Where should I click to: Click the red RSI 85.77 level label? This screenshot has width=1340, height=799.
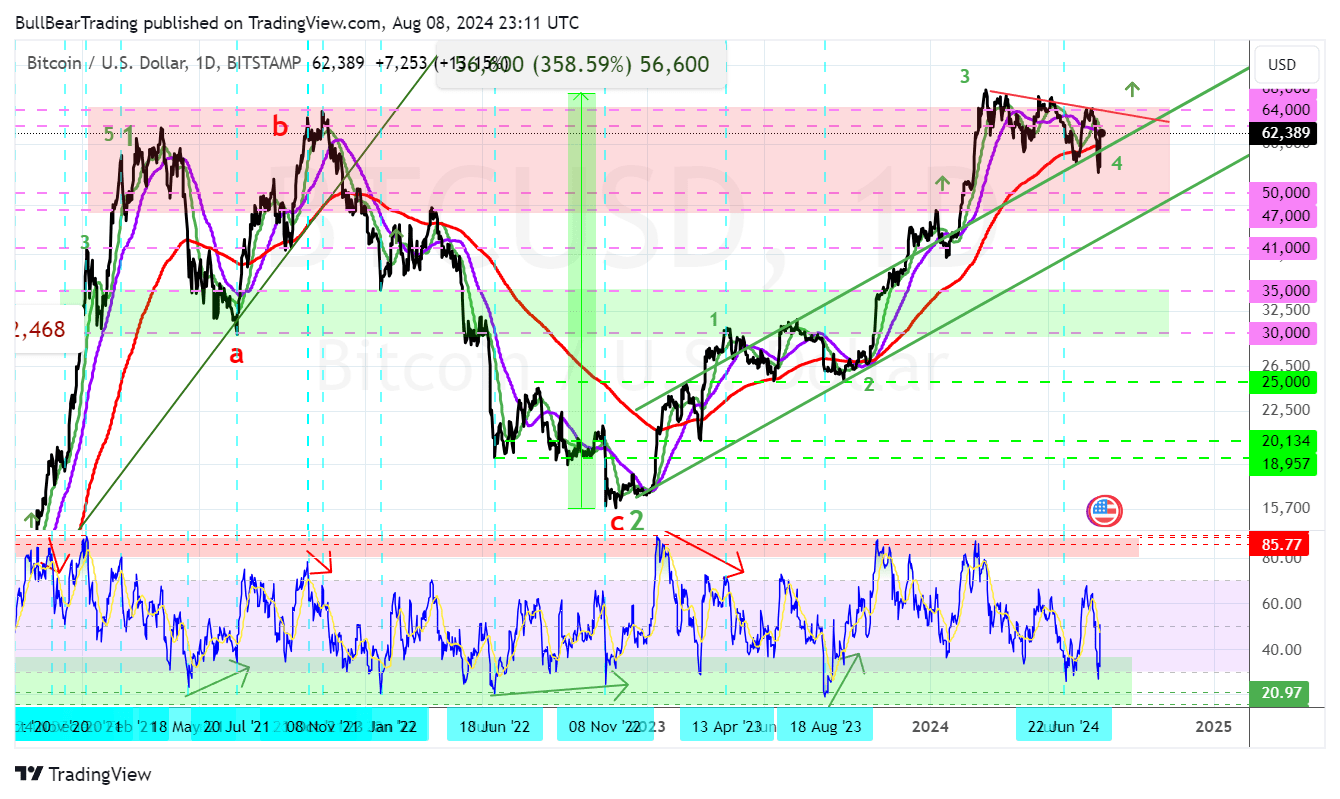(1280, 544)
